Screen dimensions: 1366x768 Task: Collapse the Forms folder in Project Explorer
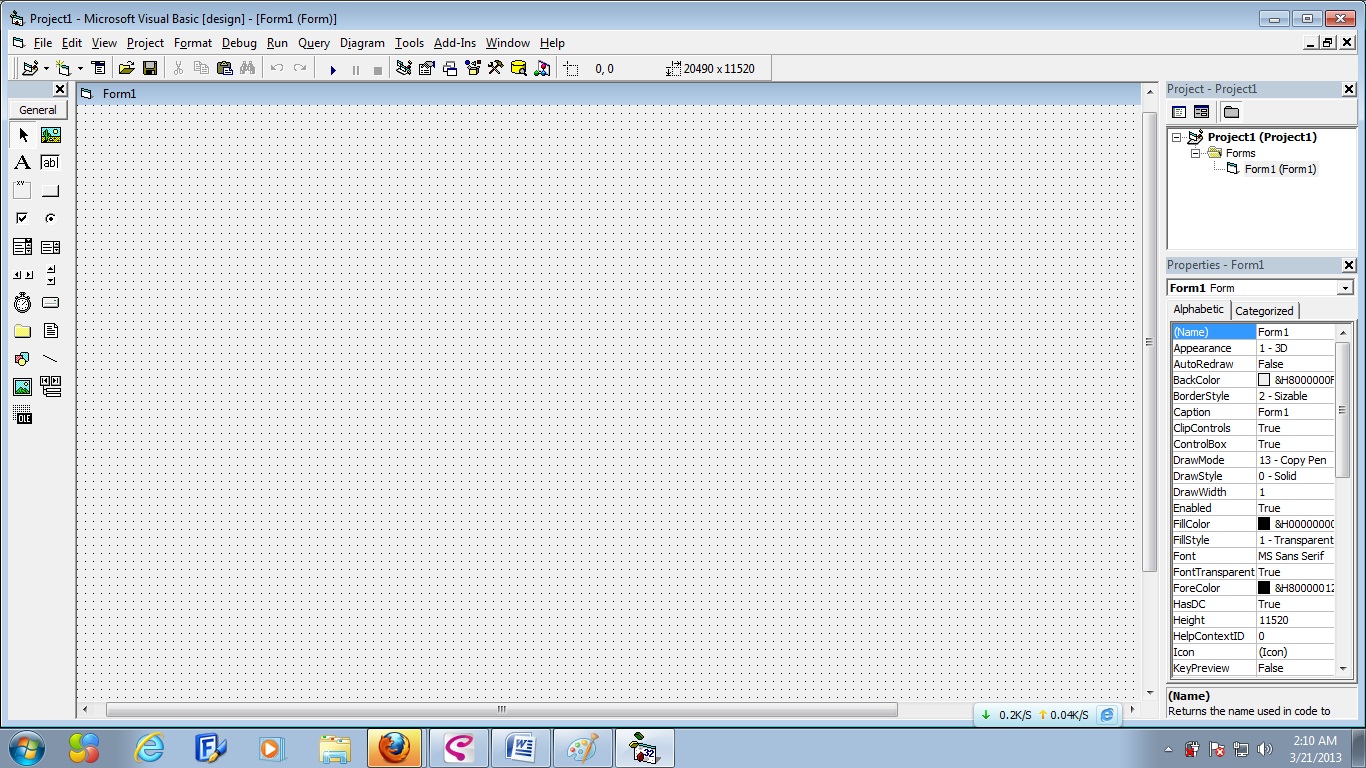coord(1197,153)
